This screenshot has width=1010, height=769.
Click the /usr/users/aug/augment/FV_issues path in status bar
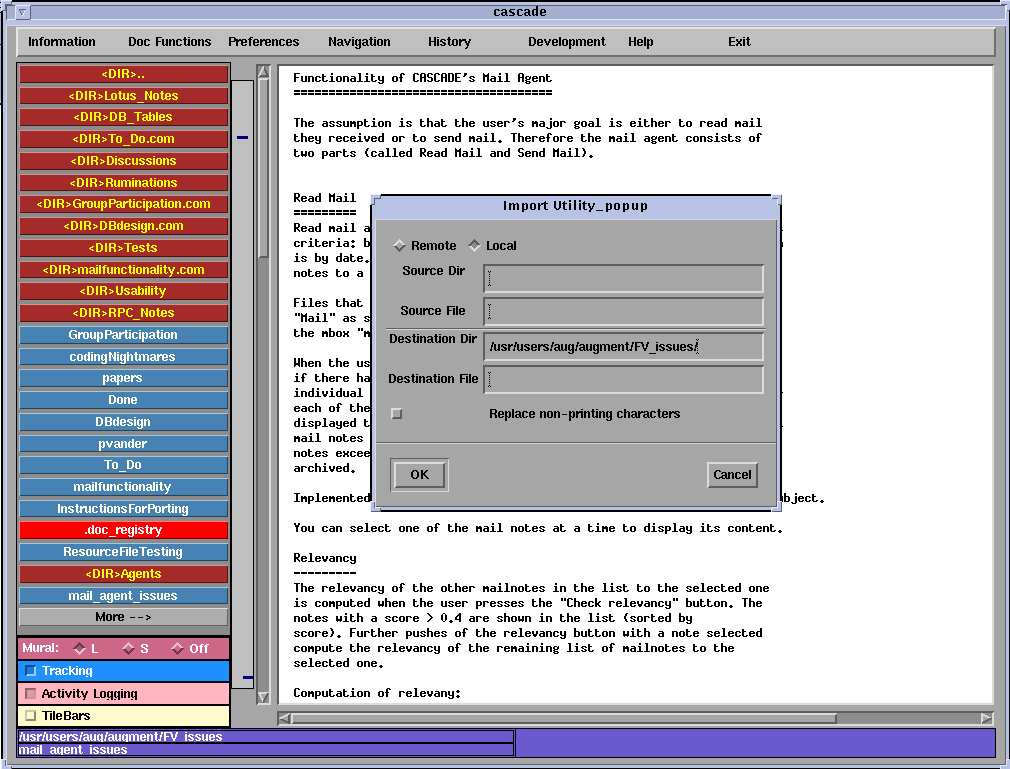[x=120, y=737]
